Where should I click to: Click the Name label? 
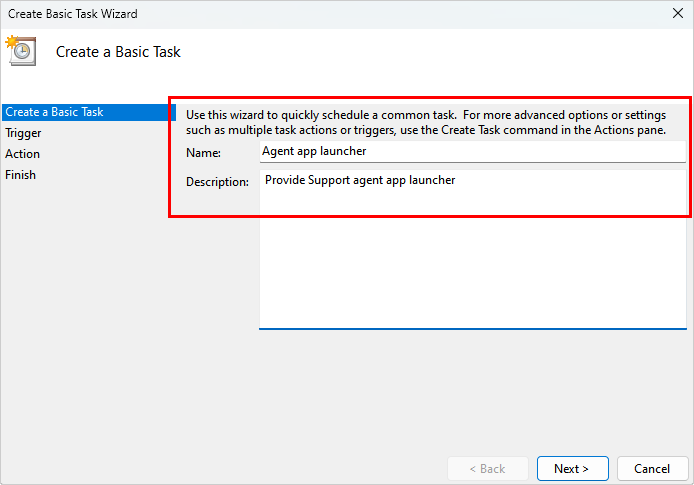pos(202,153)
